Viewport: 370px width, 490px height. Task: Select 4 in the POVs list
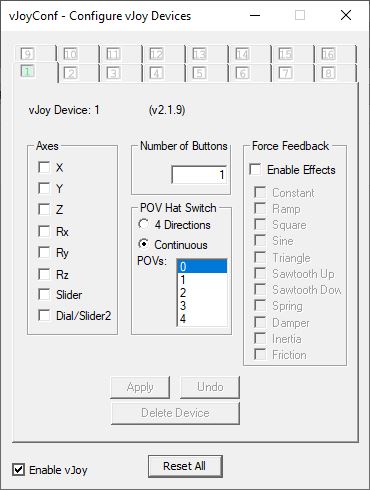202,319
